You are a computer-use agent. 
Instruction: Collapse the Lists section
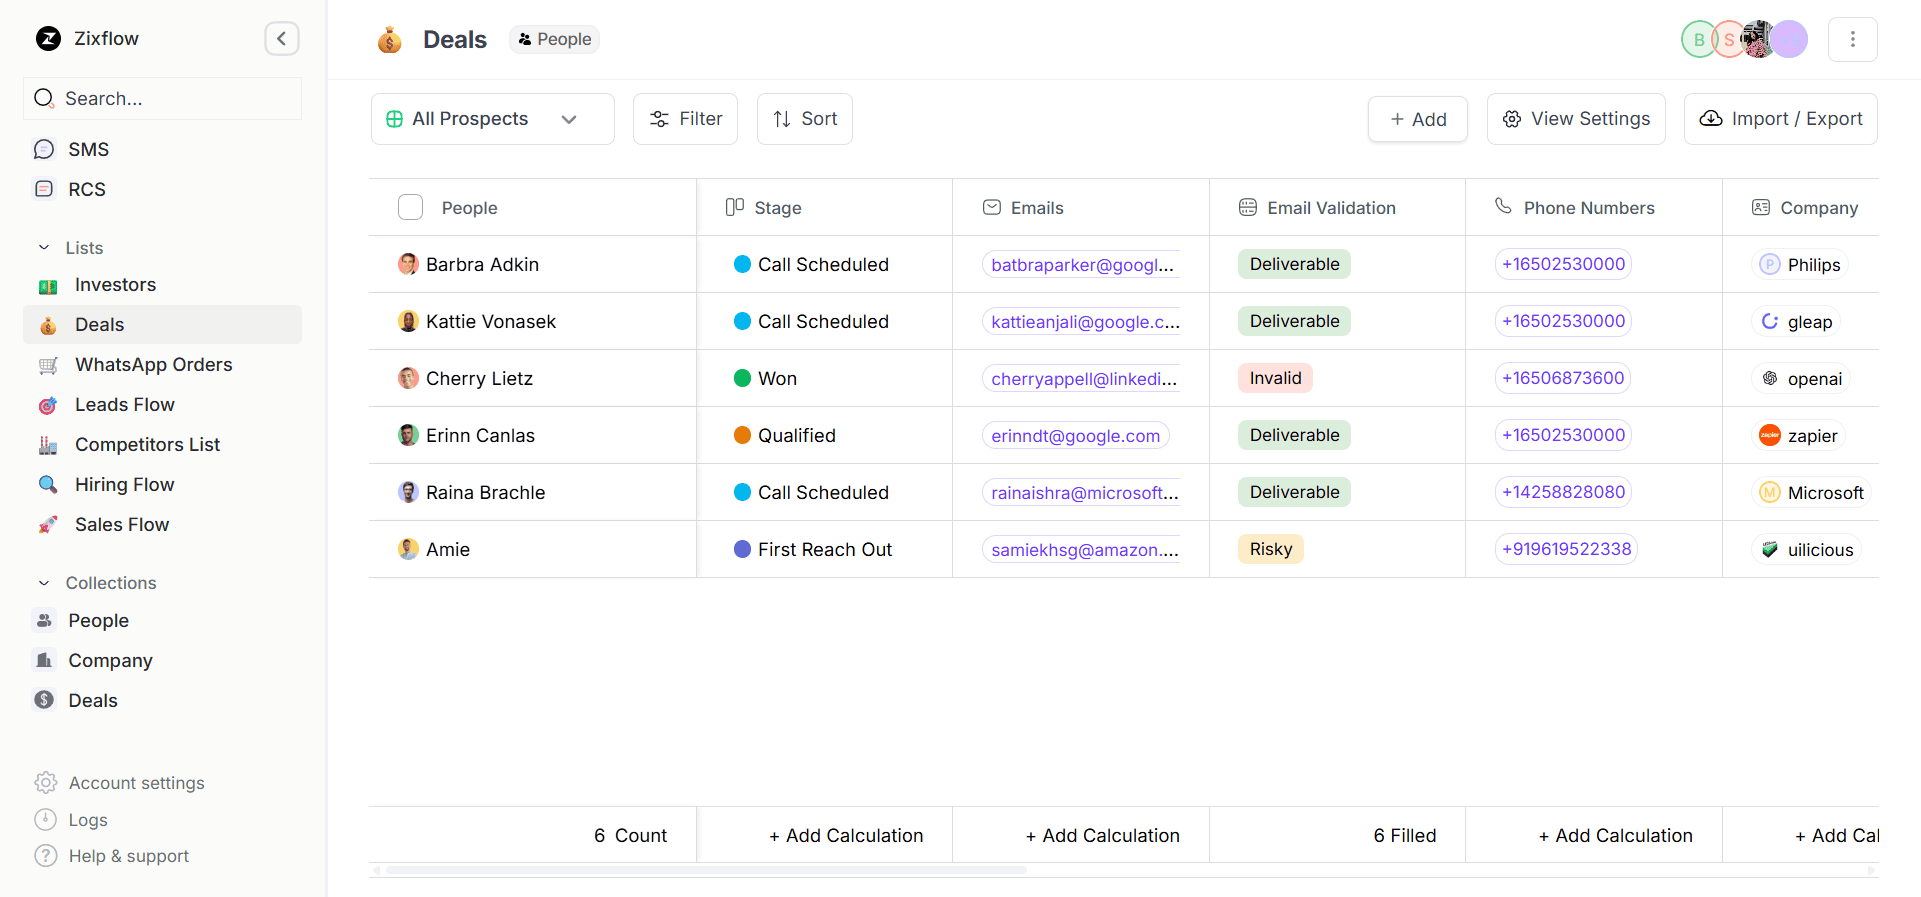click(x=44, y=248)
